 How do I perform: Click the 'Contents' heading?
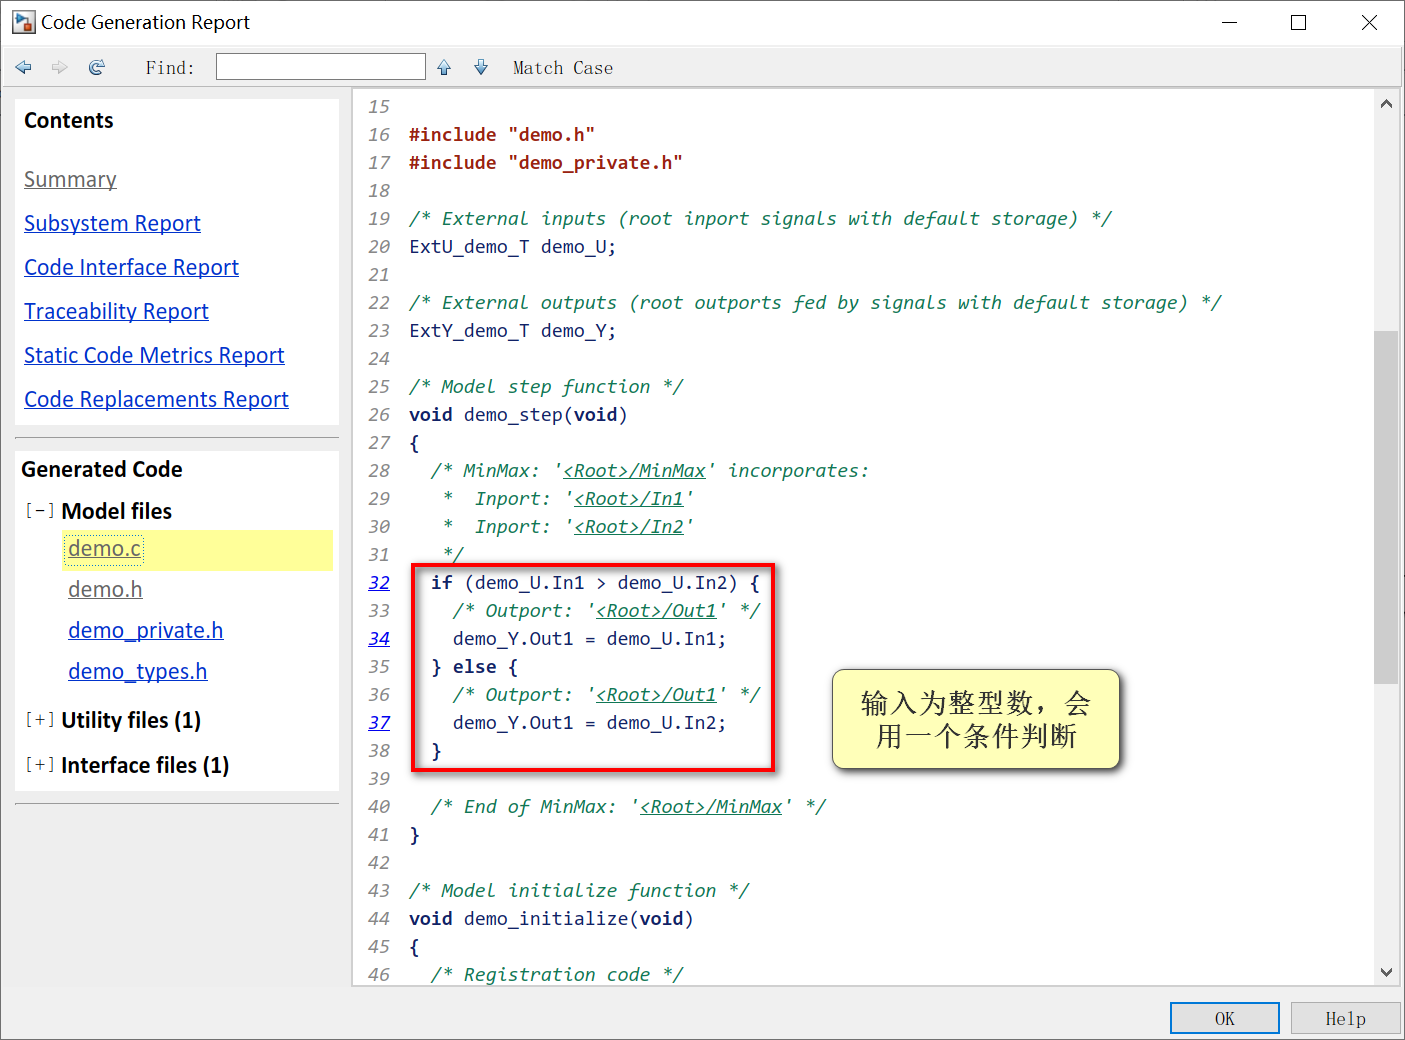click(x=69, y=120)
